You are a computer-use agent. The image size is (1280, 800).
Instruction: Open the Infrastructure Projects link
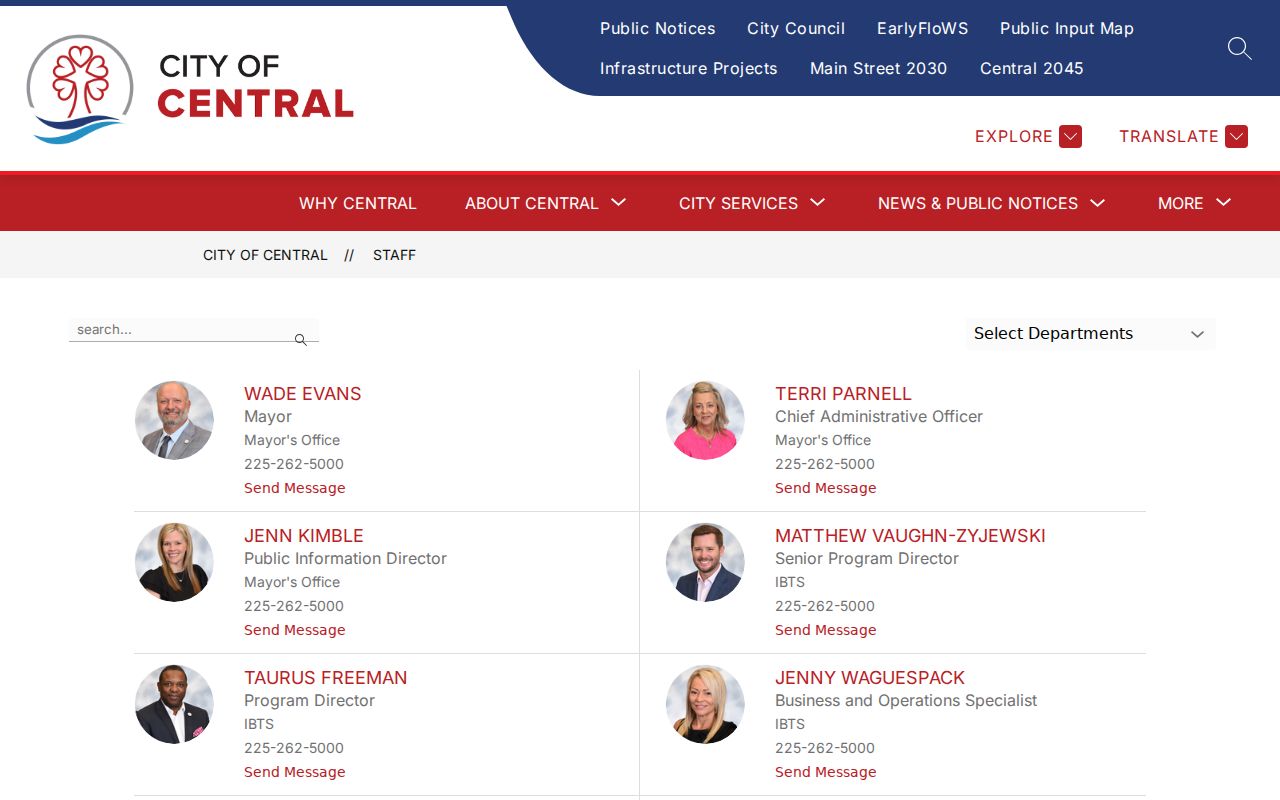(x=688, y=69)
